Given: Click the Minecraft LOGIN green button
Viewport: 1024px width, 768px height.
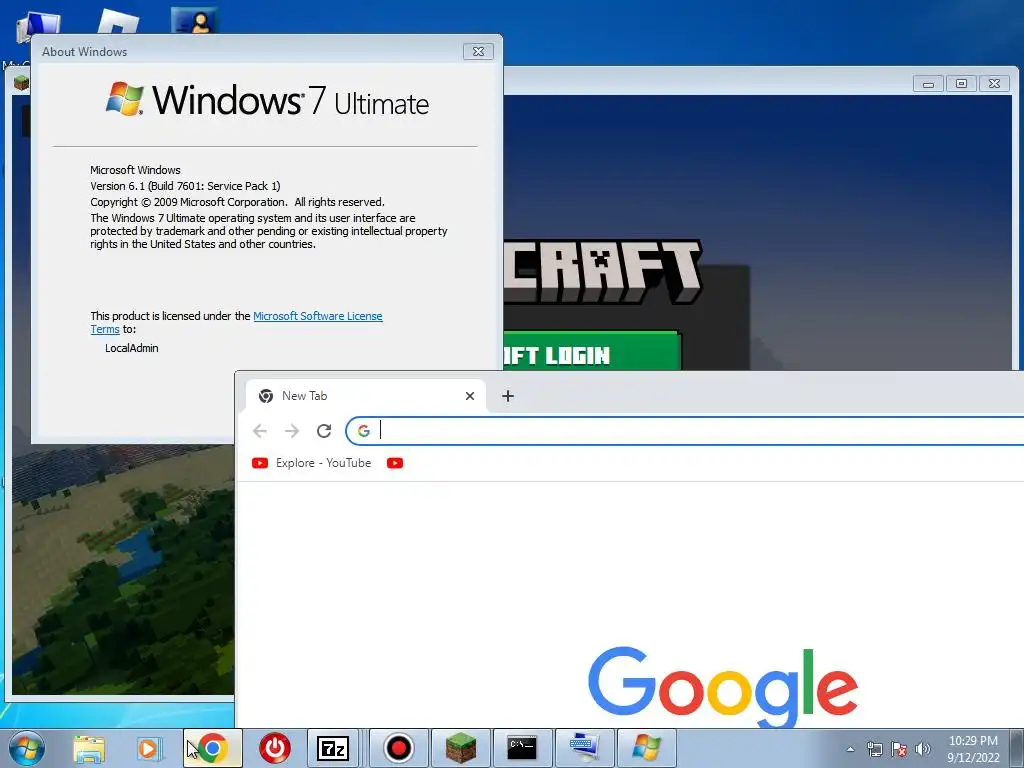Looking at the screenshot, I should 592,351.
